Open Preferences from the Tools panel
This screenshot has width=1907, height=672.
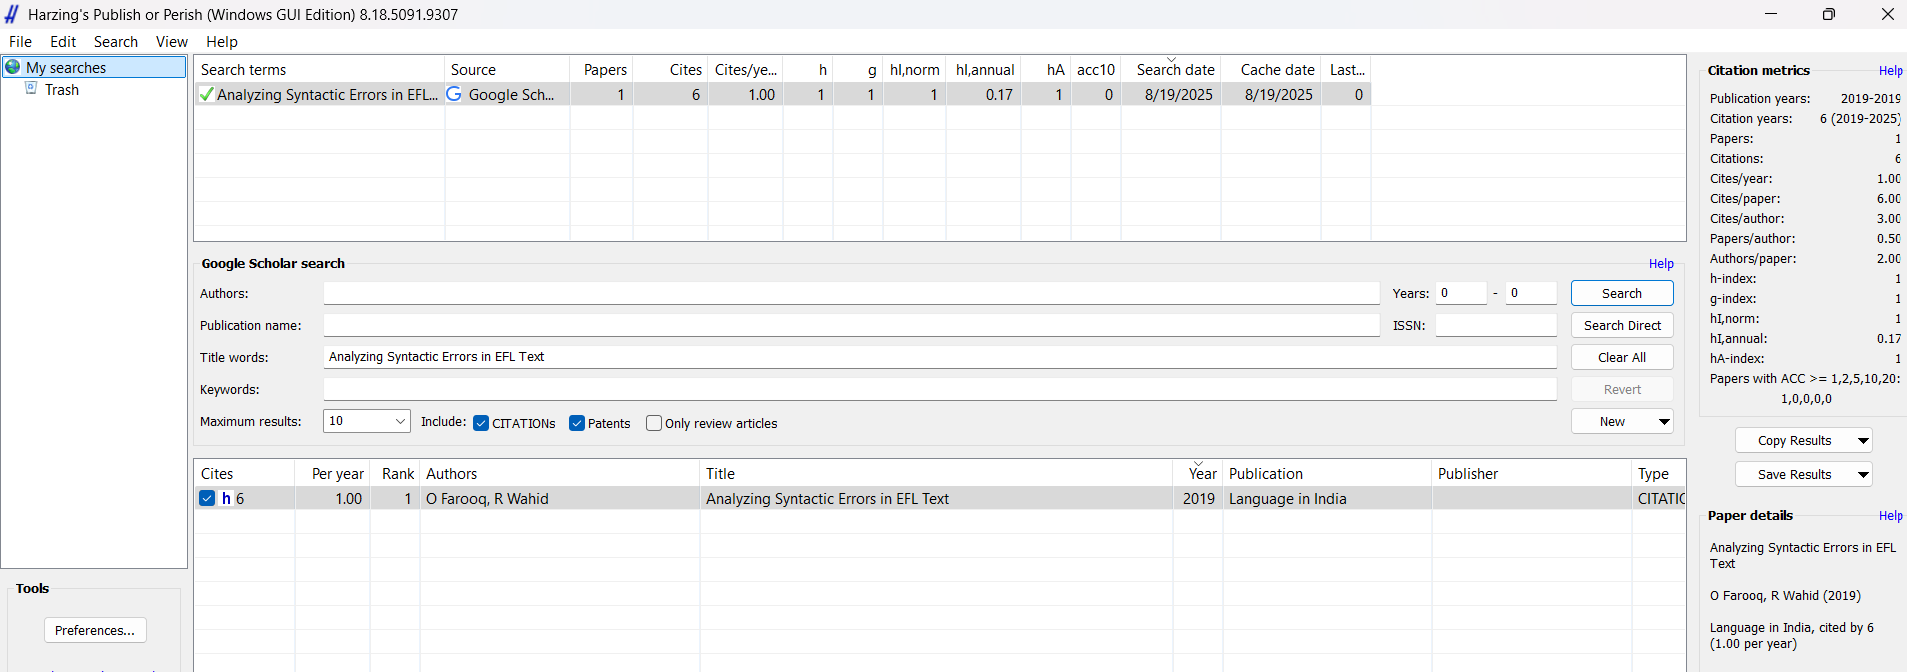[95, 630]
